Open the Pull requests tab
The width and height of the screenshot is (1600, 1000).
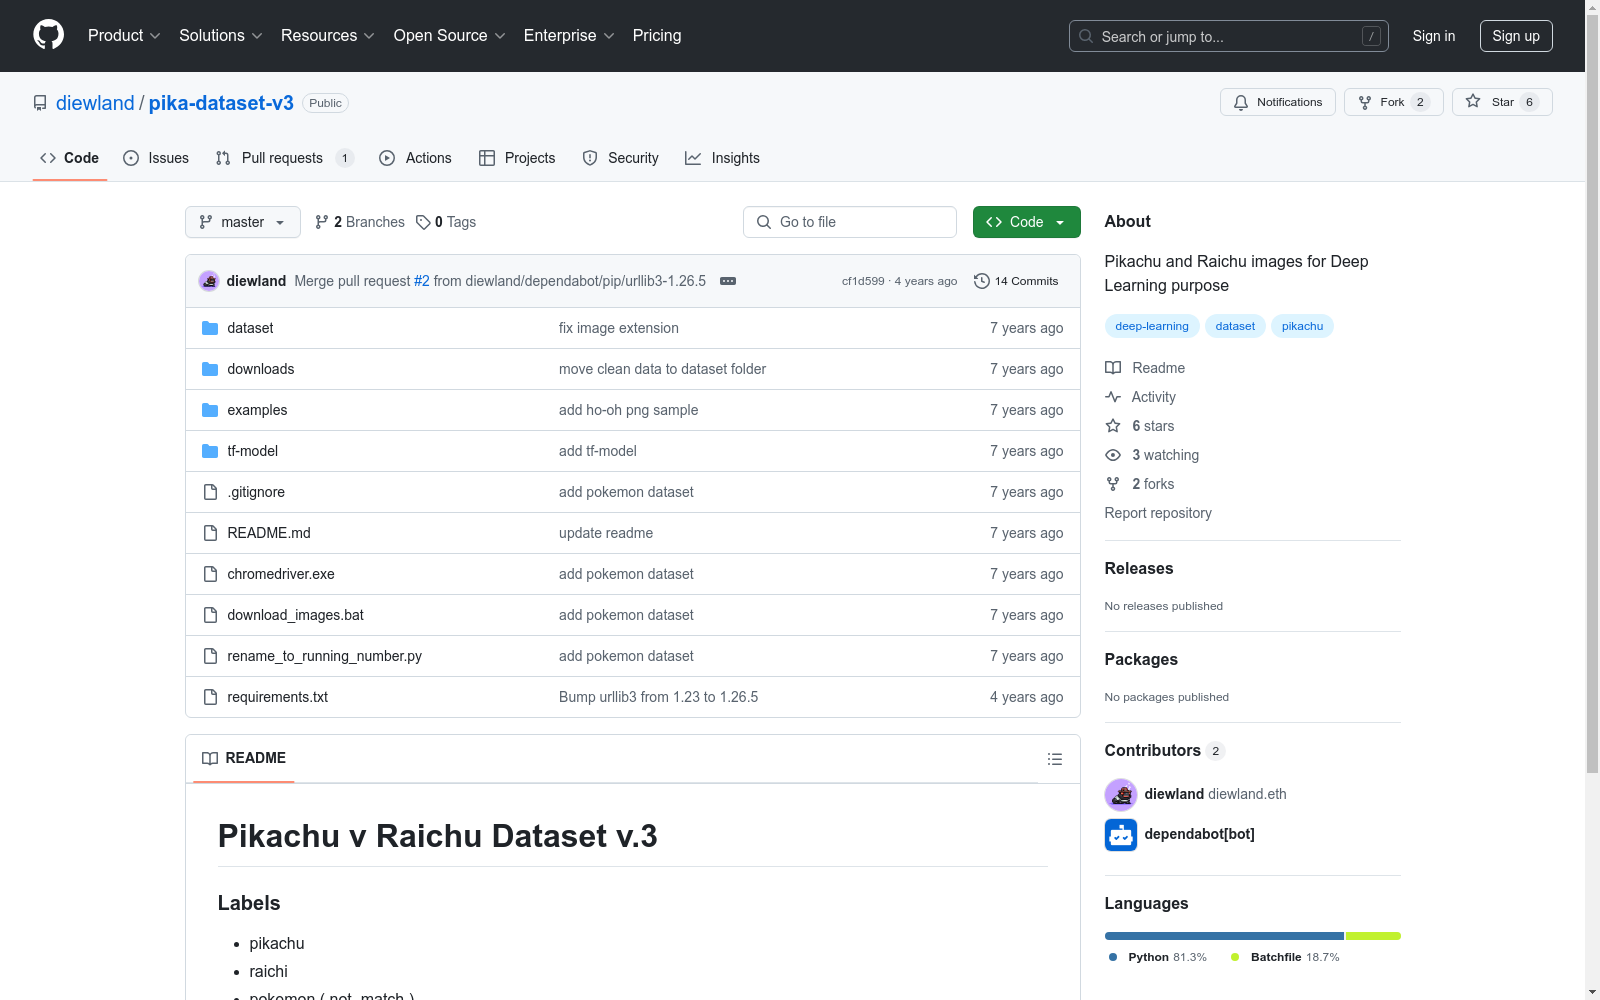pos(285,158)
